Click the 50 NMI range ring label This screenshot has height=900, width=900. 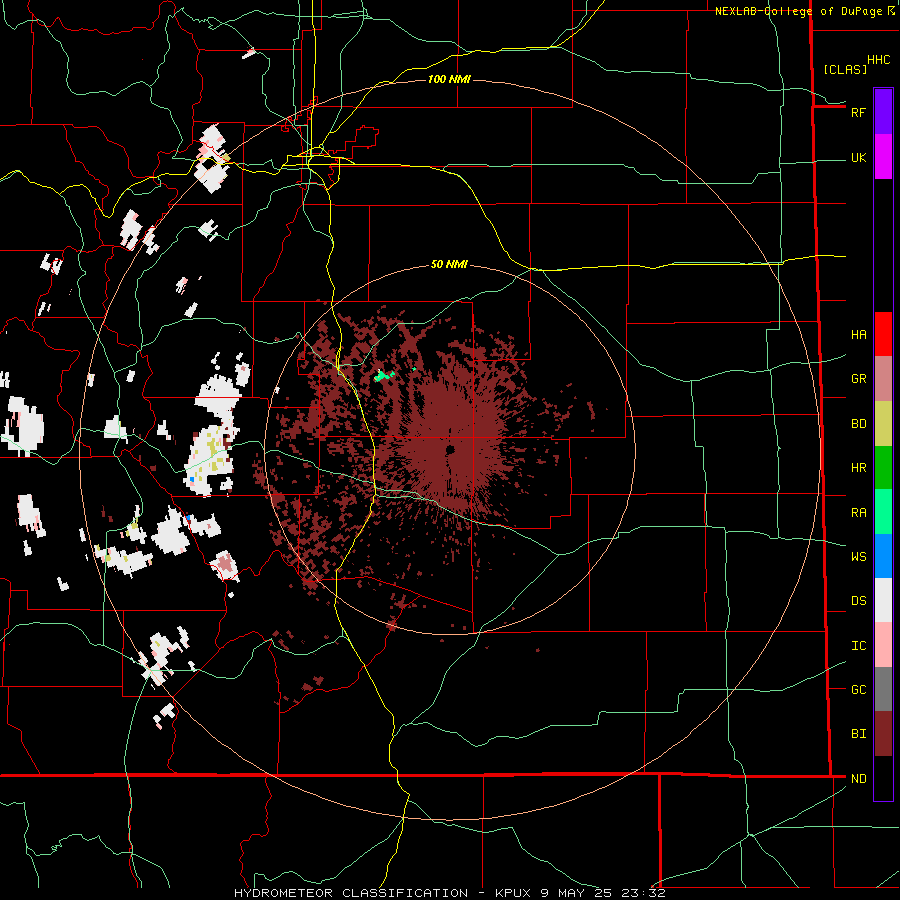[449, 265]
